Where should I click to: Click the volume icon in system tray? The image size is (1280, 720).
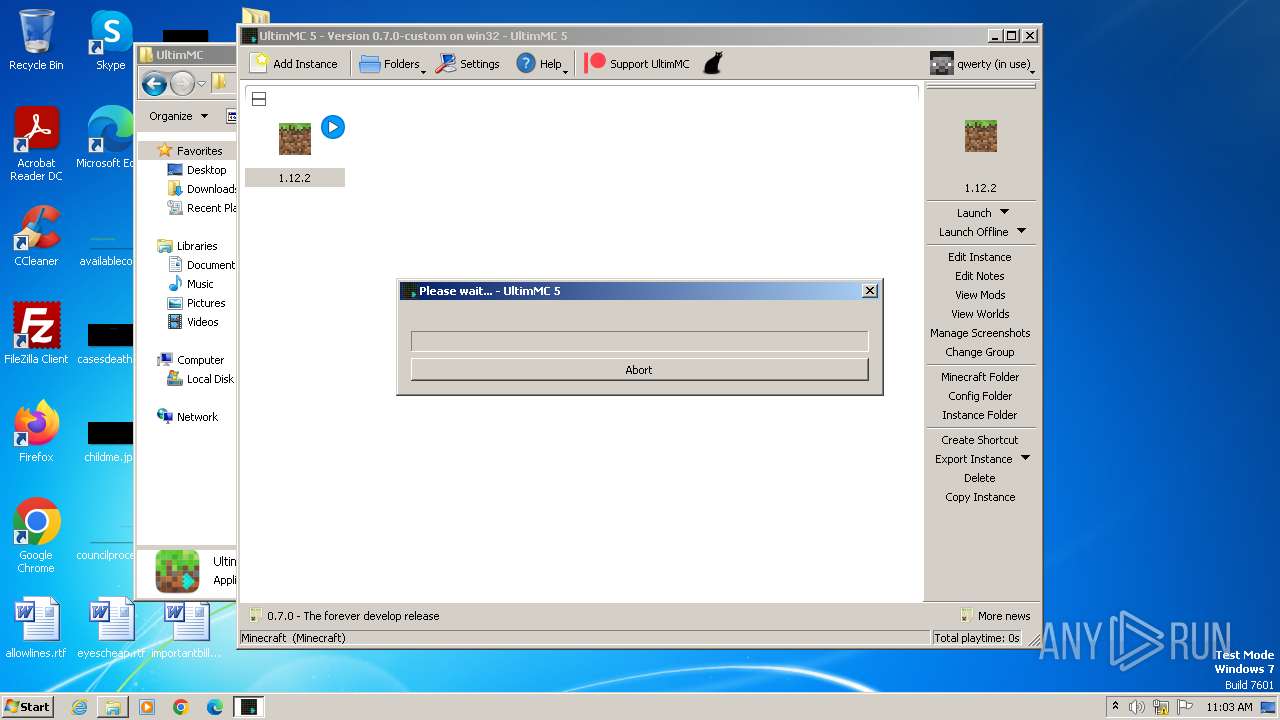(1137, 707)
